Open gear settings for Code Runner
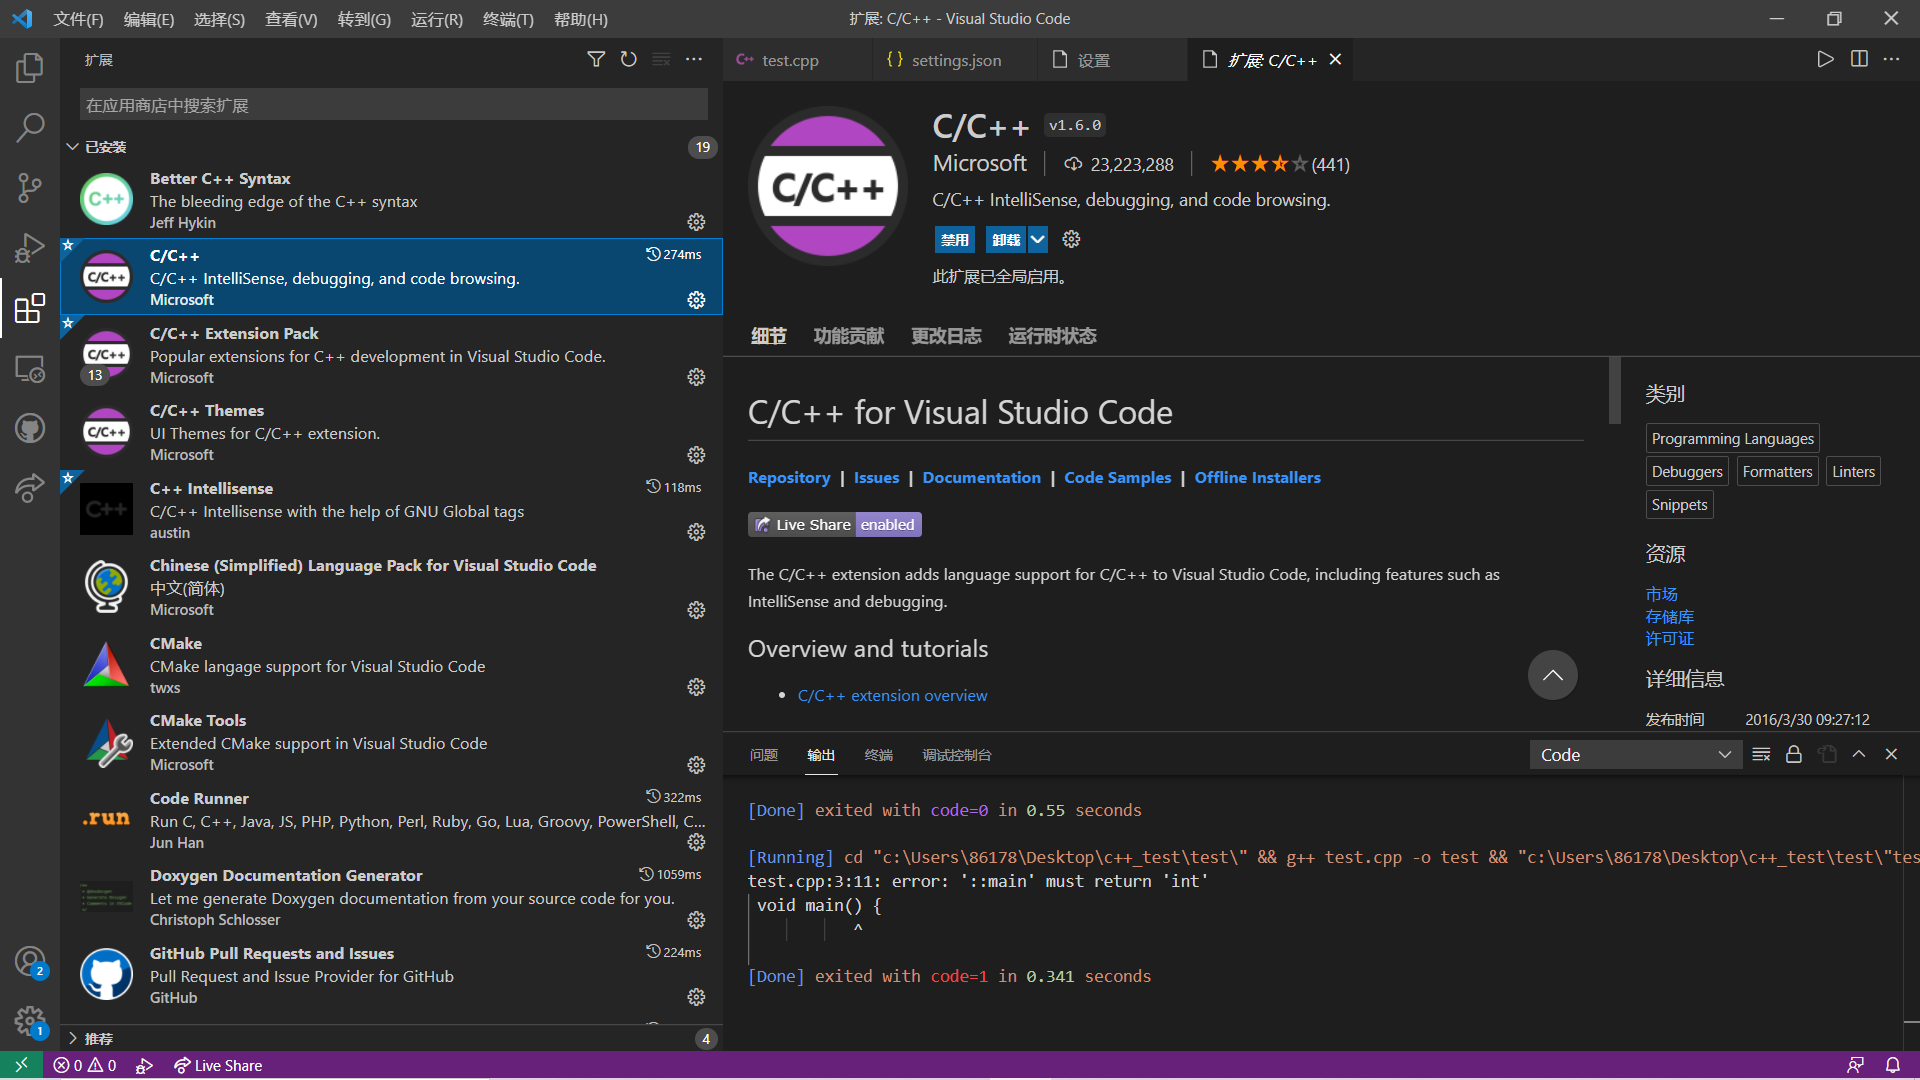The height and width of the screenshot is (1080, 1920). click(x=697, y=842)
